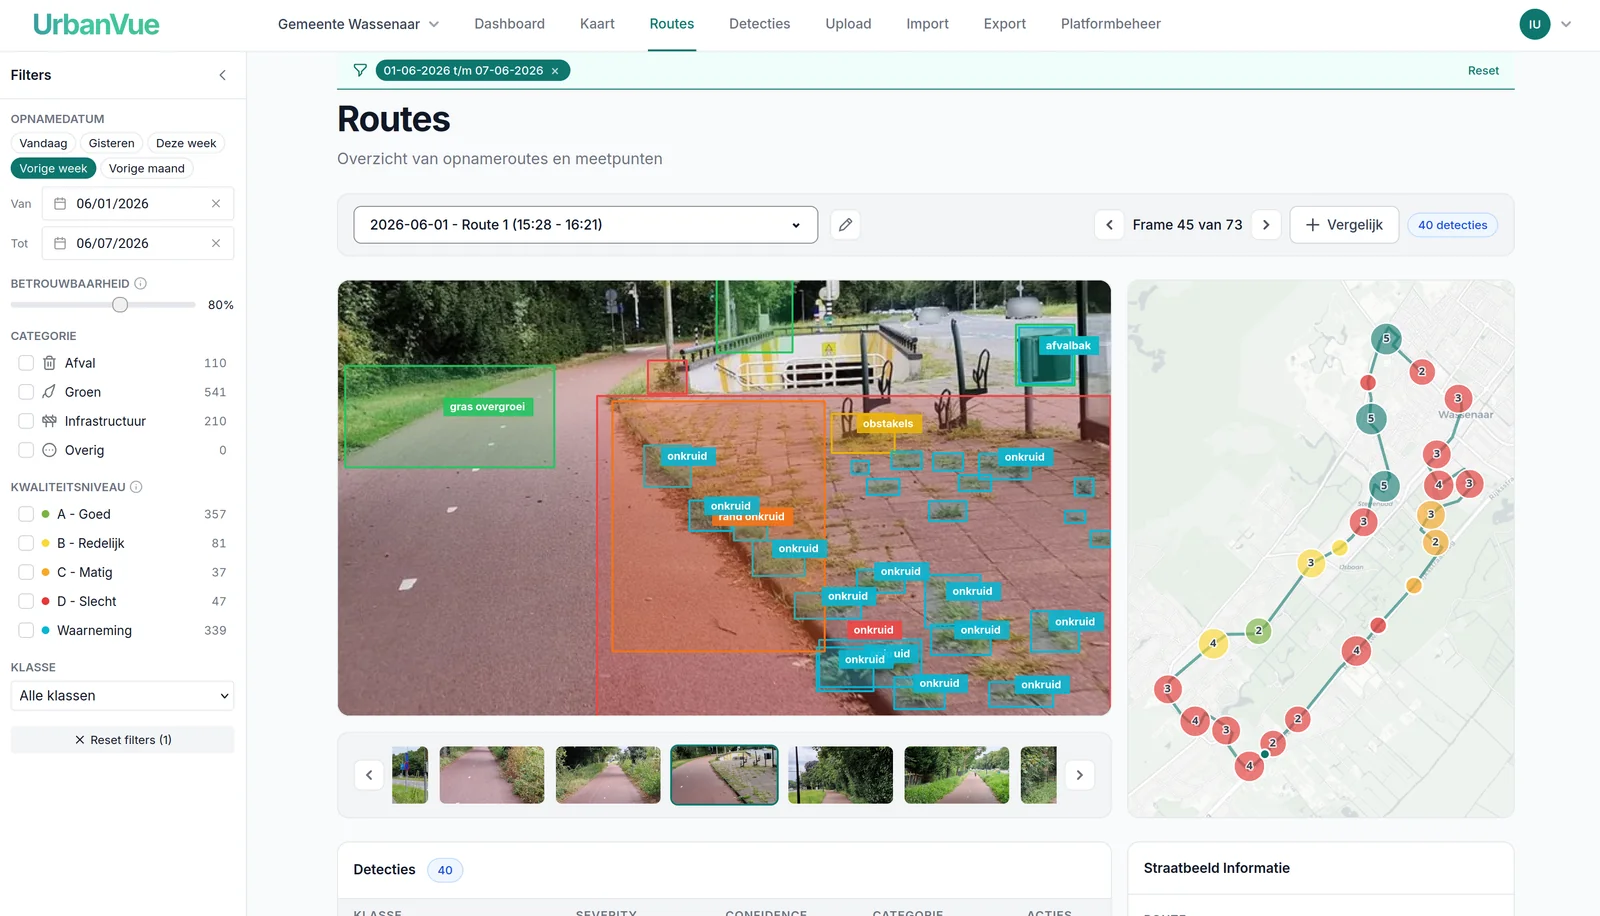
Task: Check the C - Matig quality checkbox
Action: pyautogui.click(x=26, y=572)
